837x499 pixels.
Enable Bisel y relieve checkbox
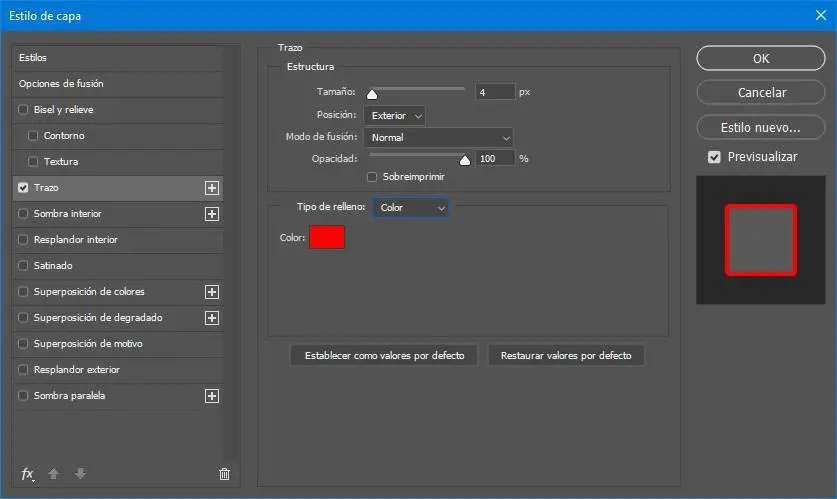[x=23, y=109]
